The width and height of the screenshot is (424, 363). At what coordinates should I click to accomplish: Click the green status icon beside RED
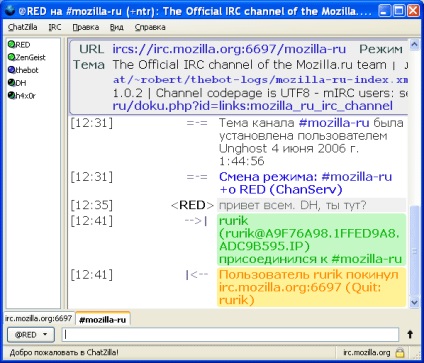click(11, 44)
